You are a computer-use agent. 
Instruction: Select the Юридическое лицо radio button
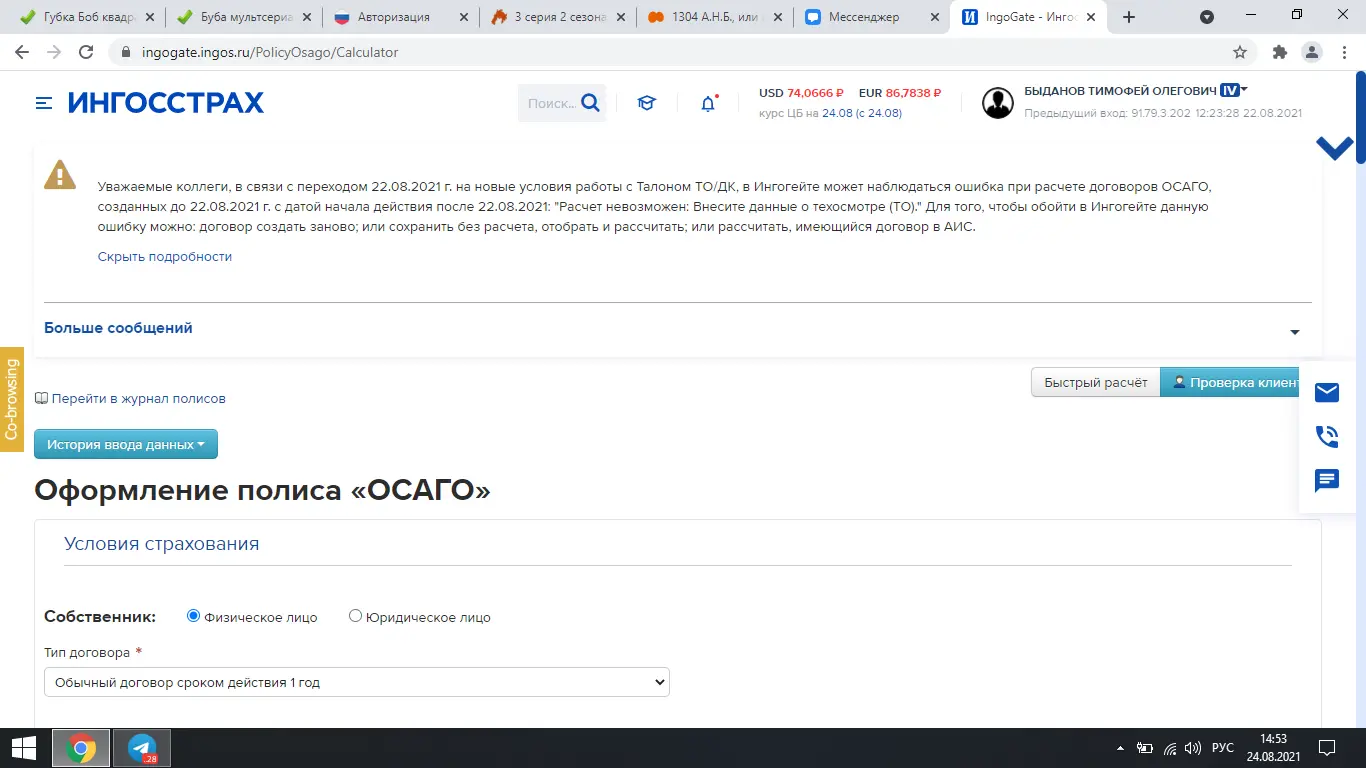tap(355, 616)
